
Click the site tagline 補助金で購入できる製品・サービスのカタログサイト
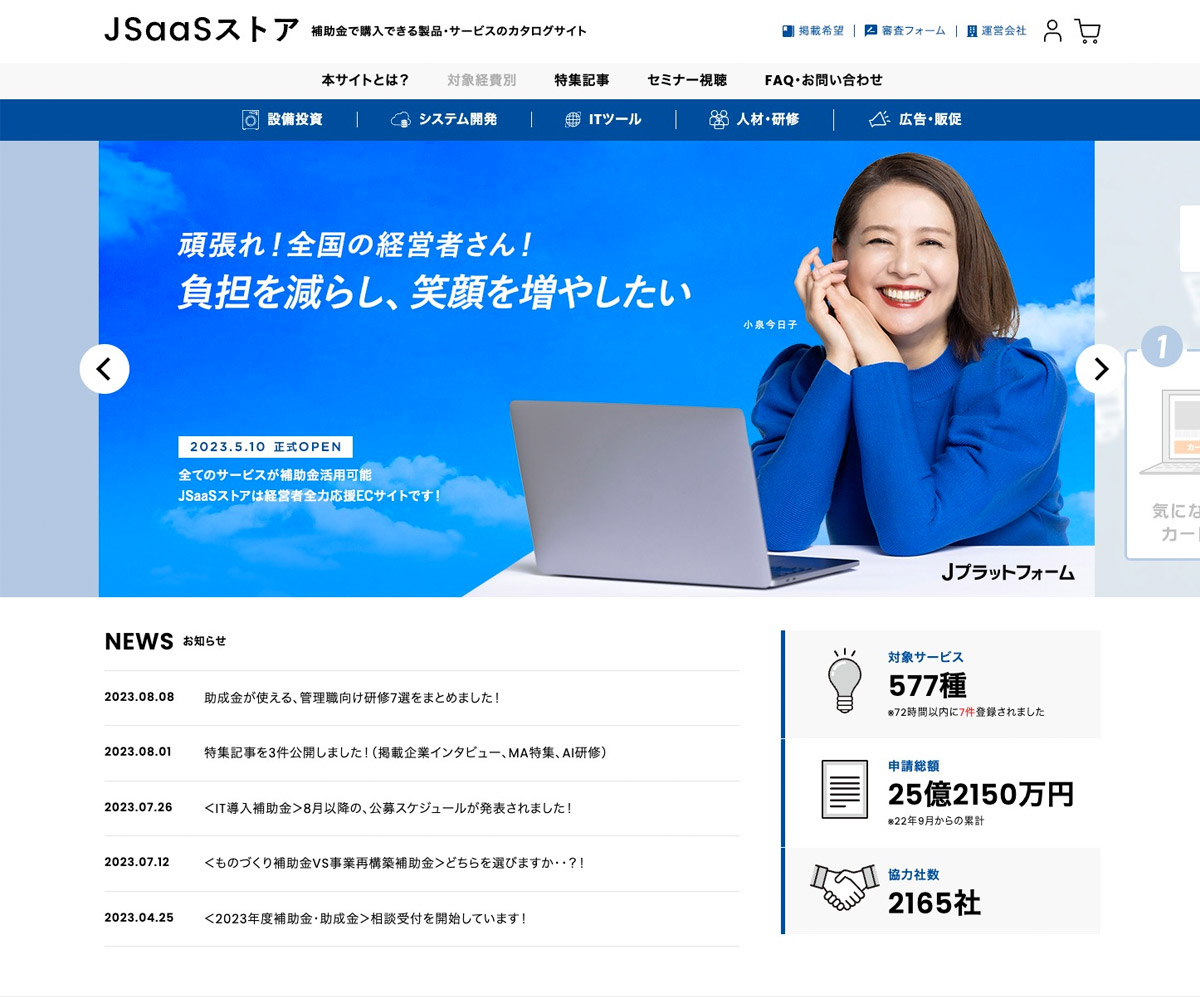tap(449, 31)
